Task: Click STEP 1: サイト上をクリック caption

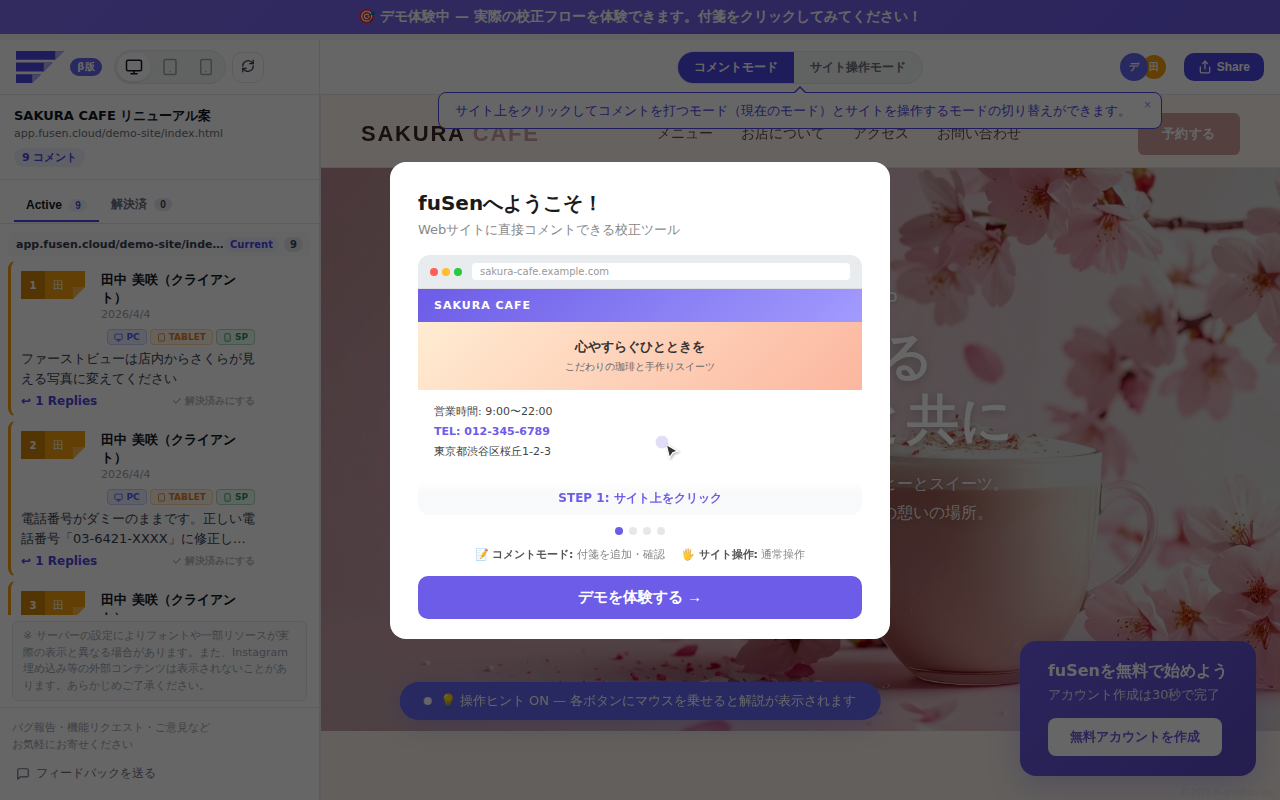Action: (640, 498)
